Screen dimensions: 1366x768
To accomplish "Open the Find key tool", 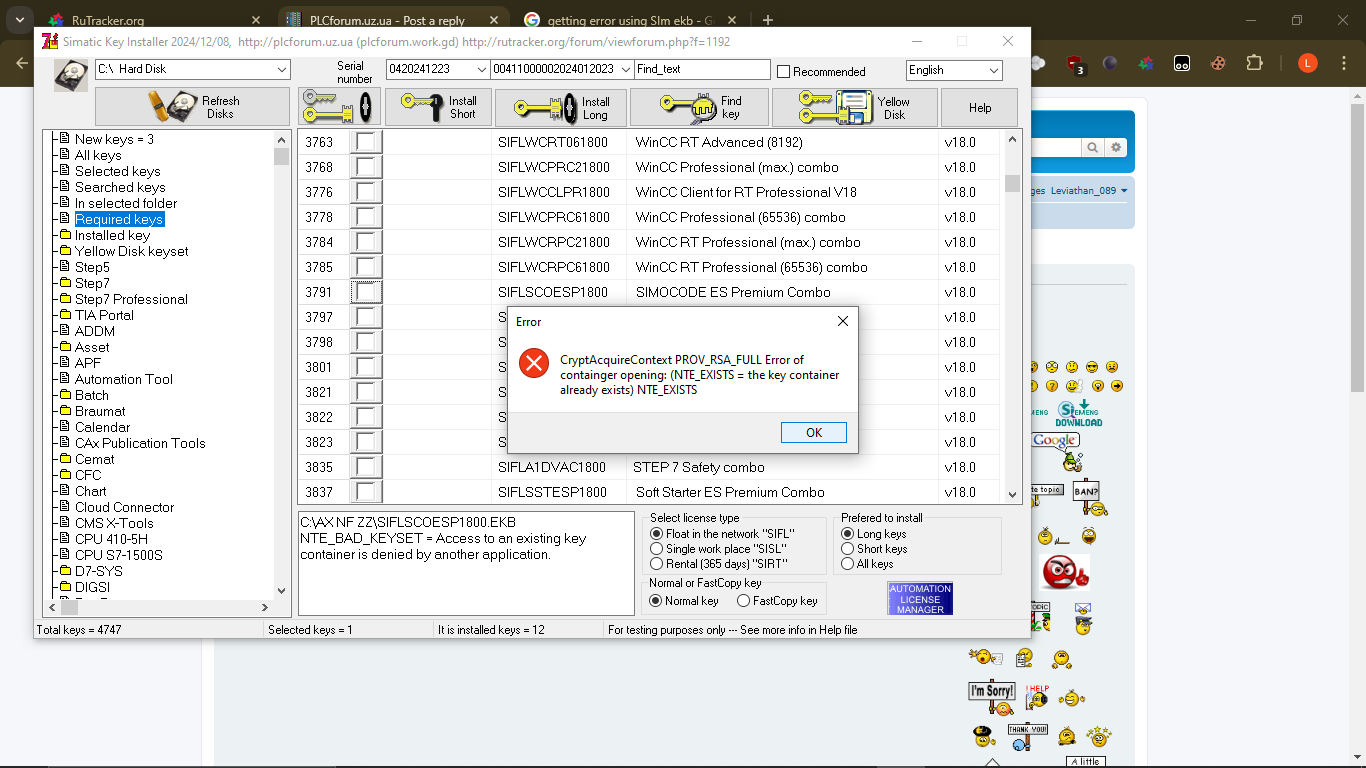I will click(699, 107).
